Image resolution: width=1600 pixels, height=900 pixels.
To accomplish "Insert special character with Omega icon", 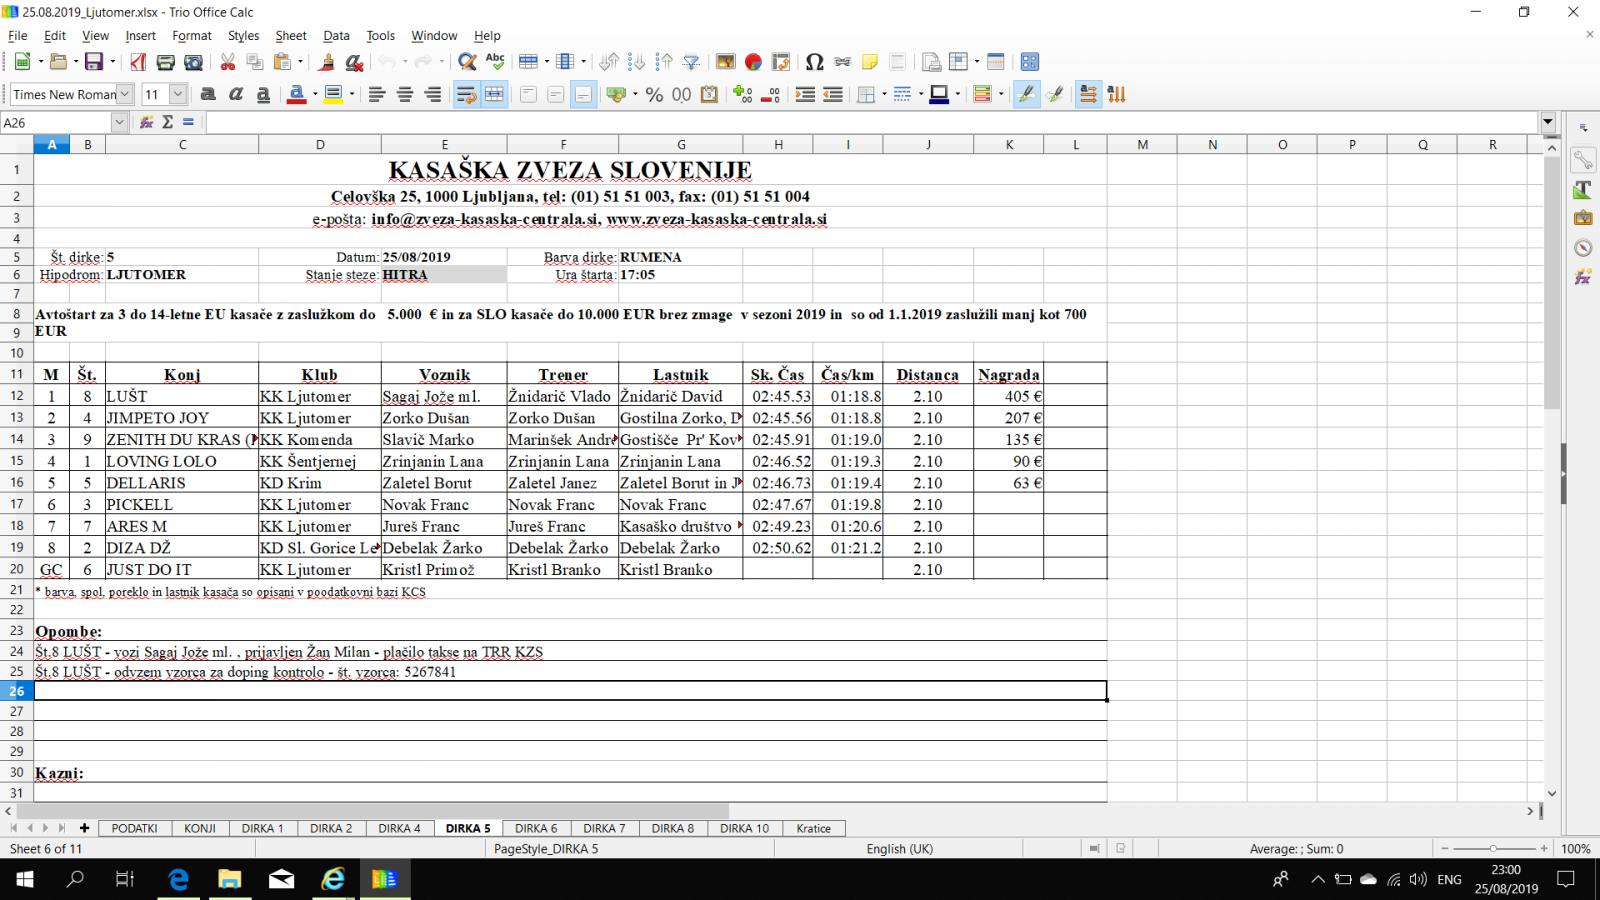I will pos(814,62).
